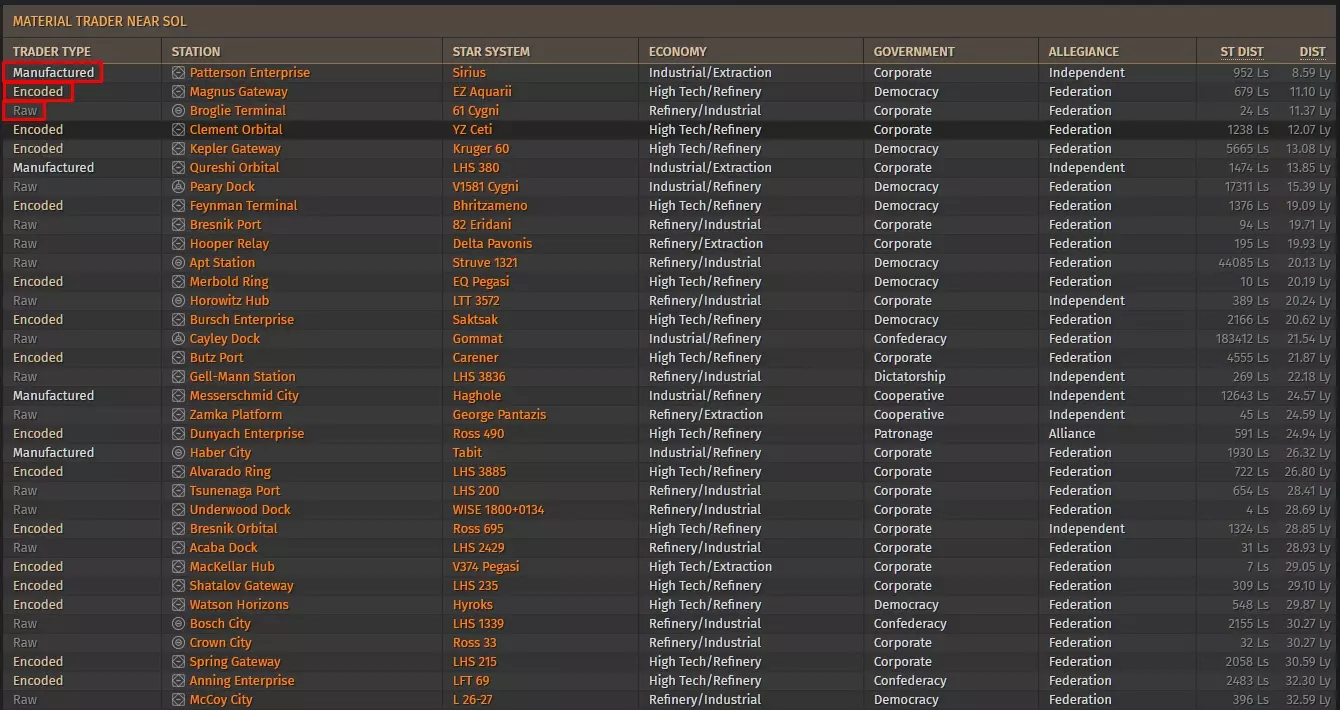Sort by the Star System column header

coord(491,52)
